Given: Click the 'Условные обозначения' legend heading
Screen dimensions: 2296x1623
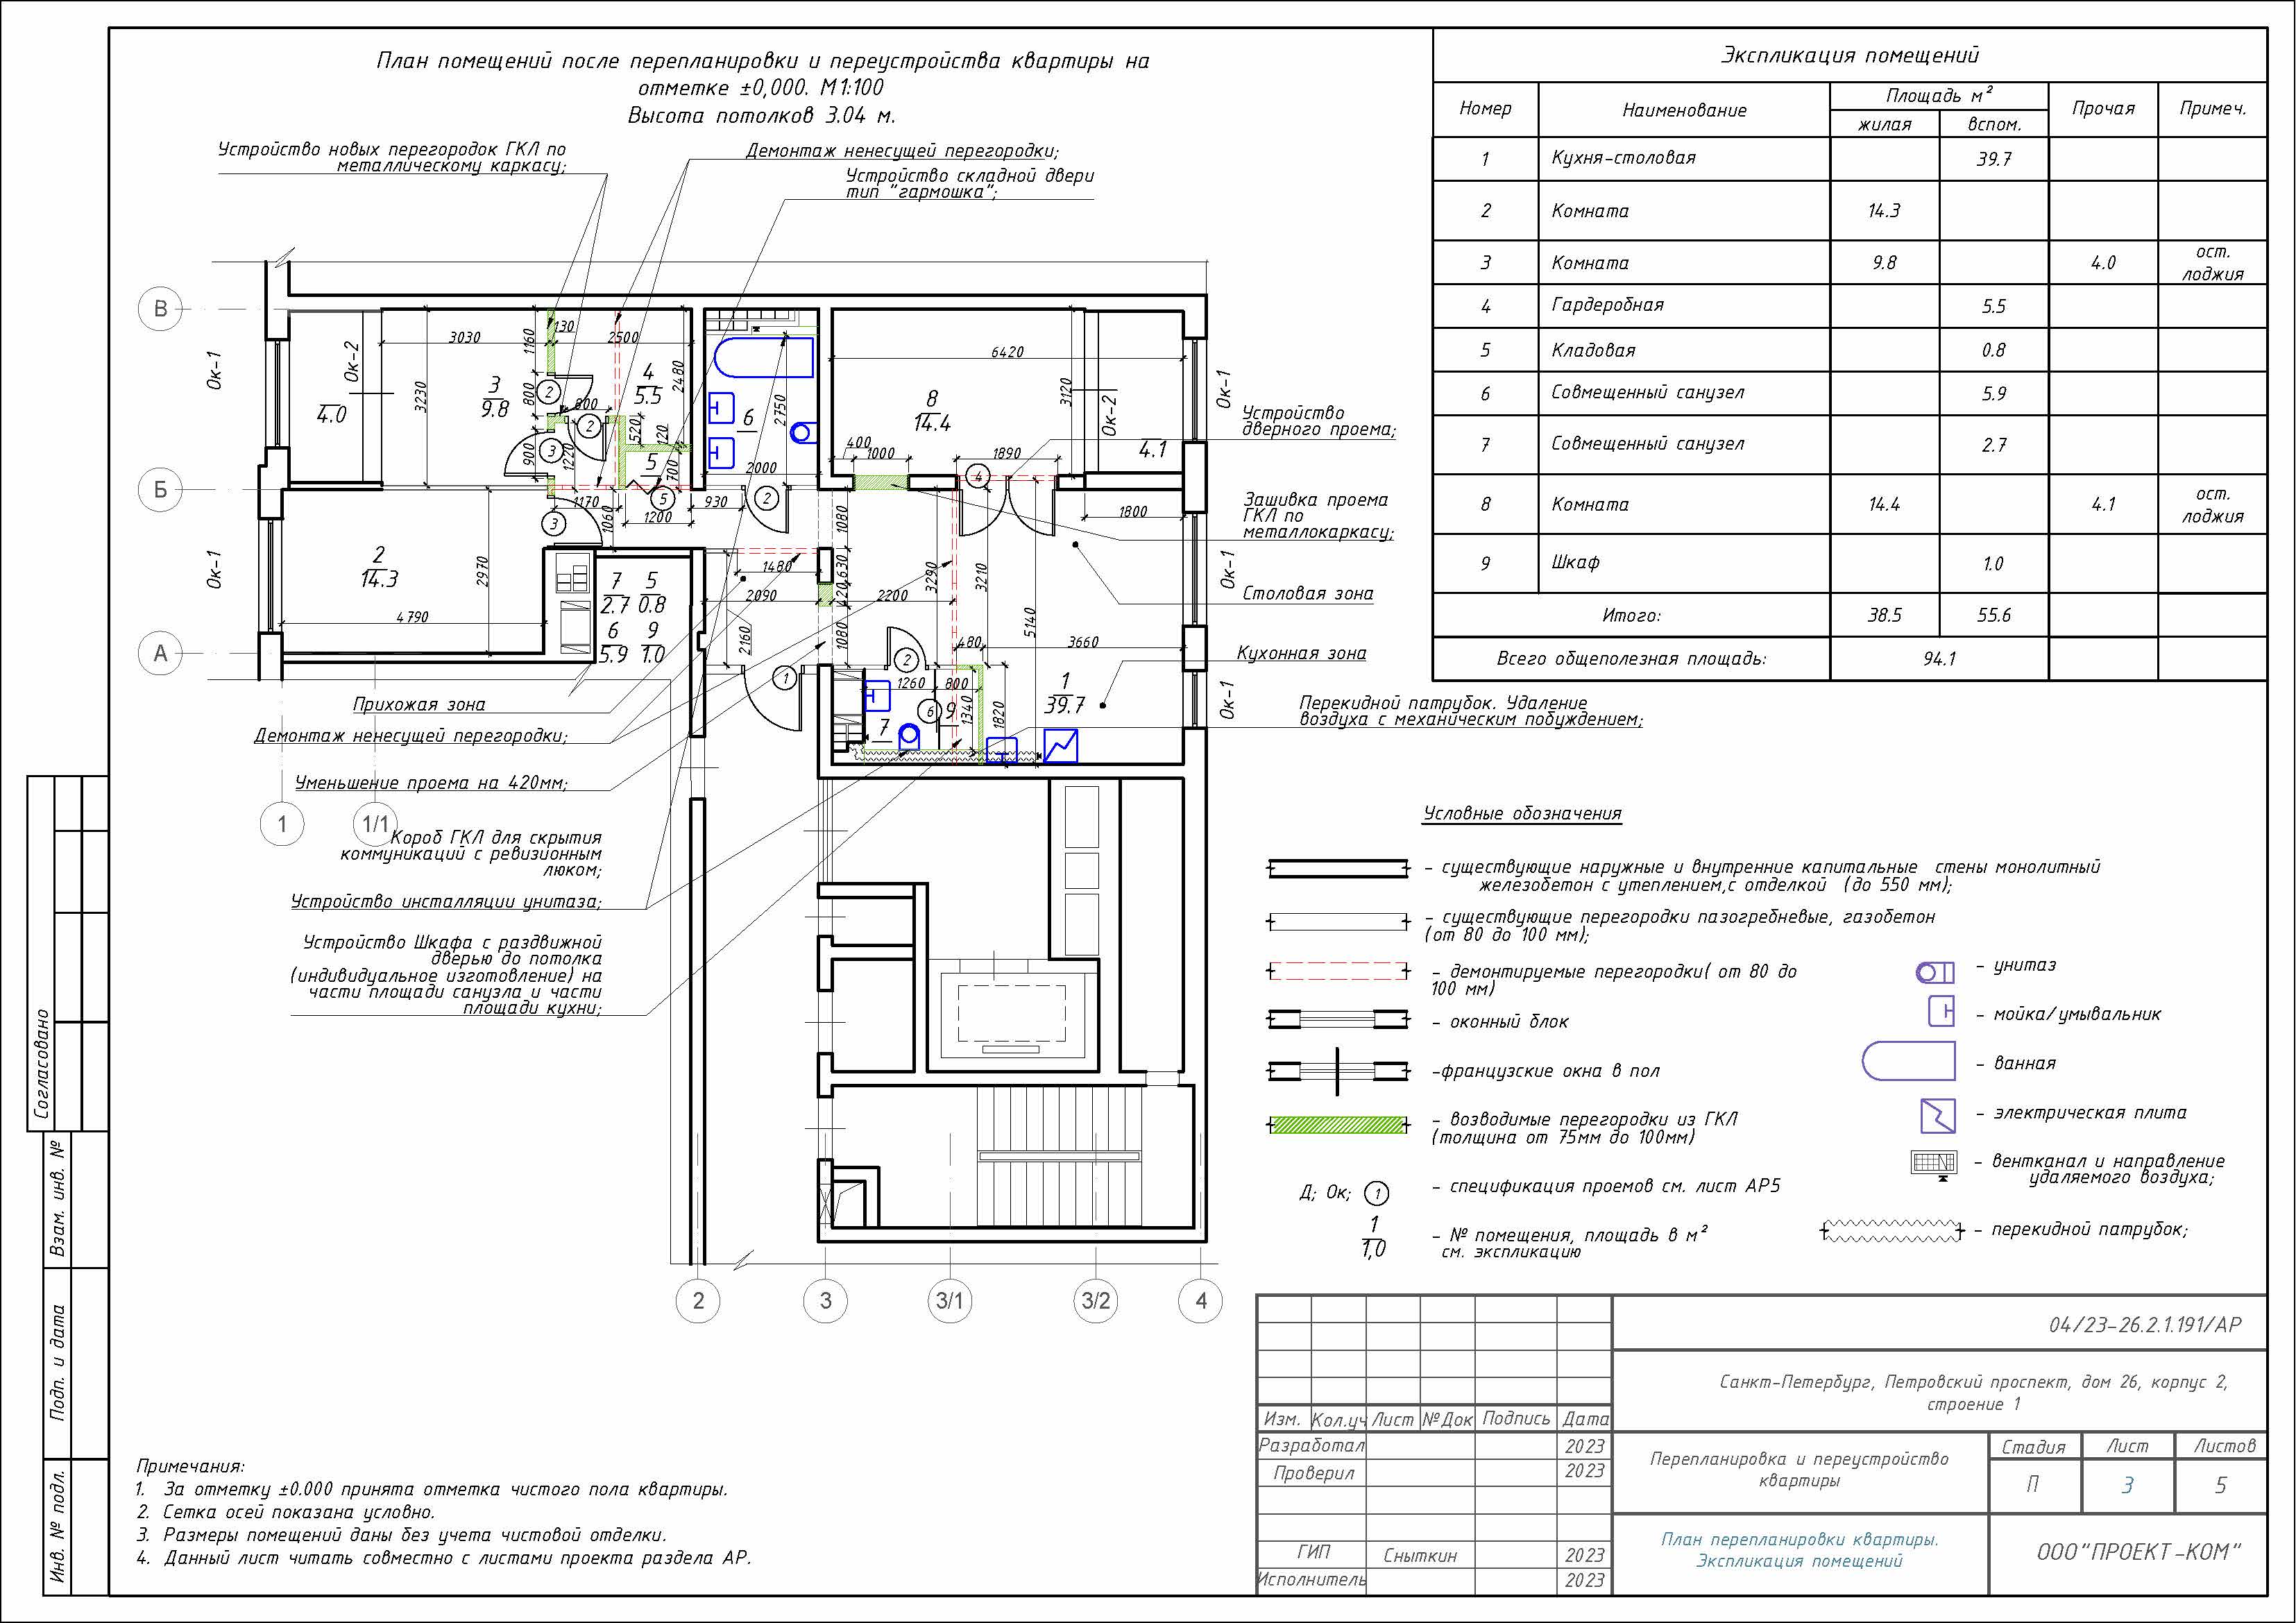Looking at the screenshot, I should (x=1522, y=814).
